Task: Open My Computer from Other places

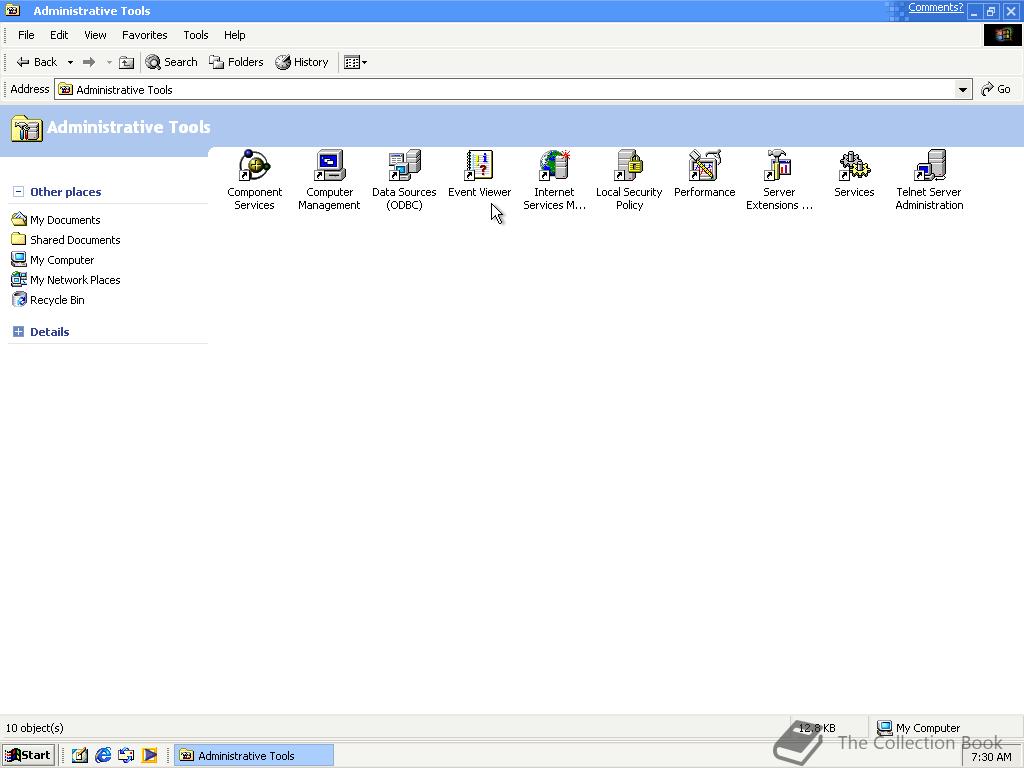Action: tap(53, 260)
